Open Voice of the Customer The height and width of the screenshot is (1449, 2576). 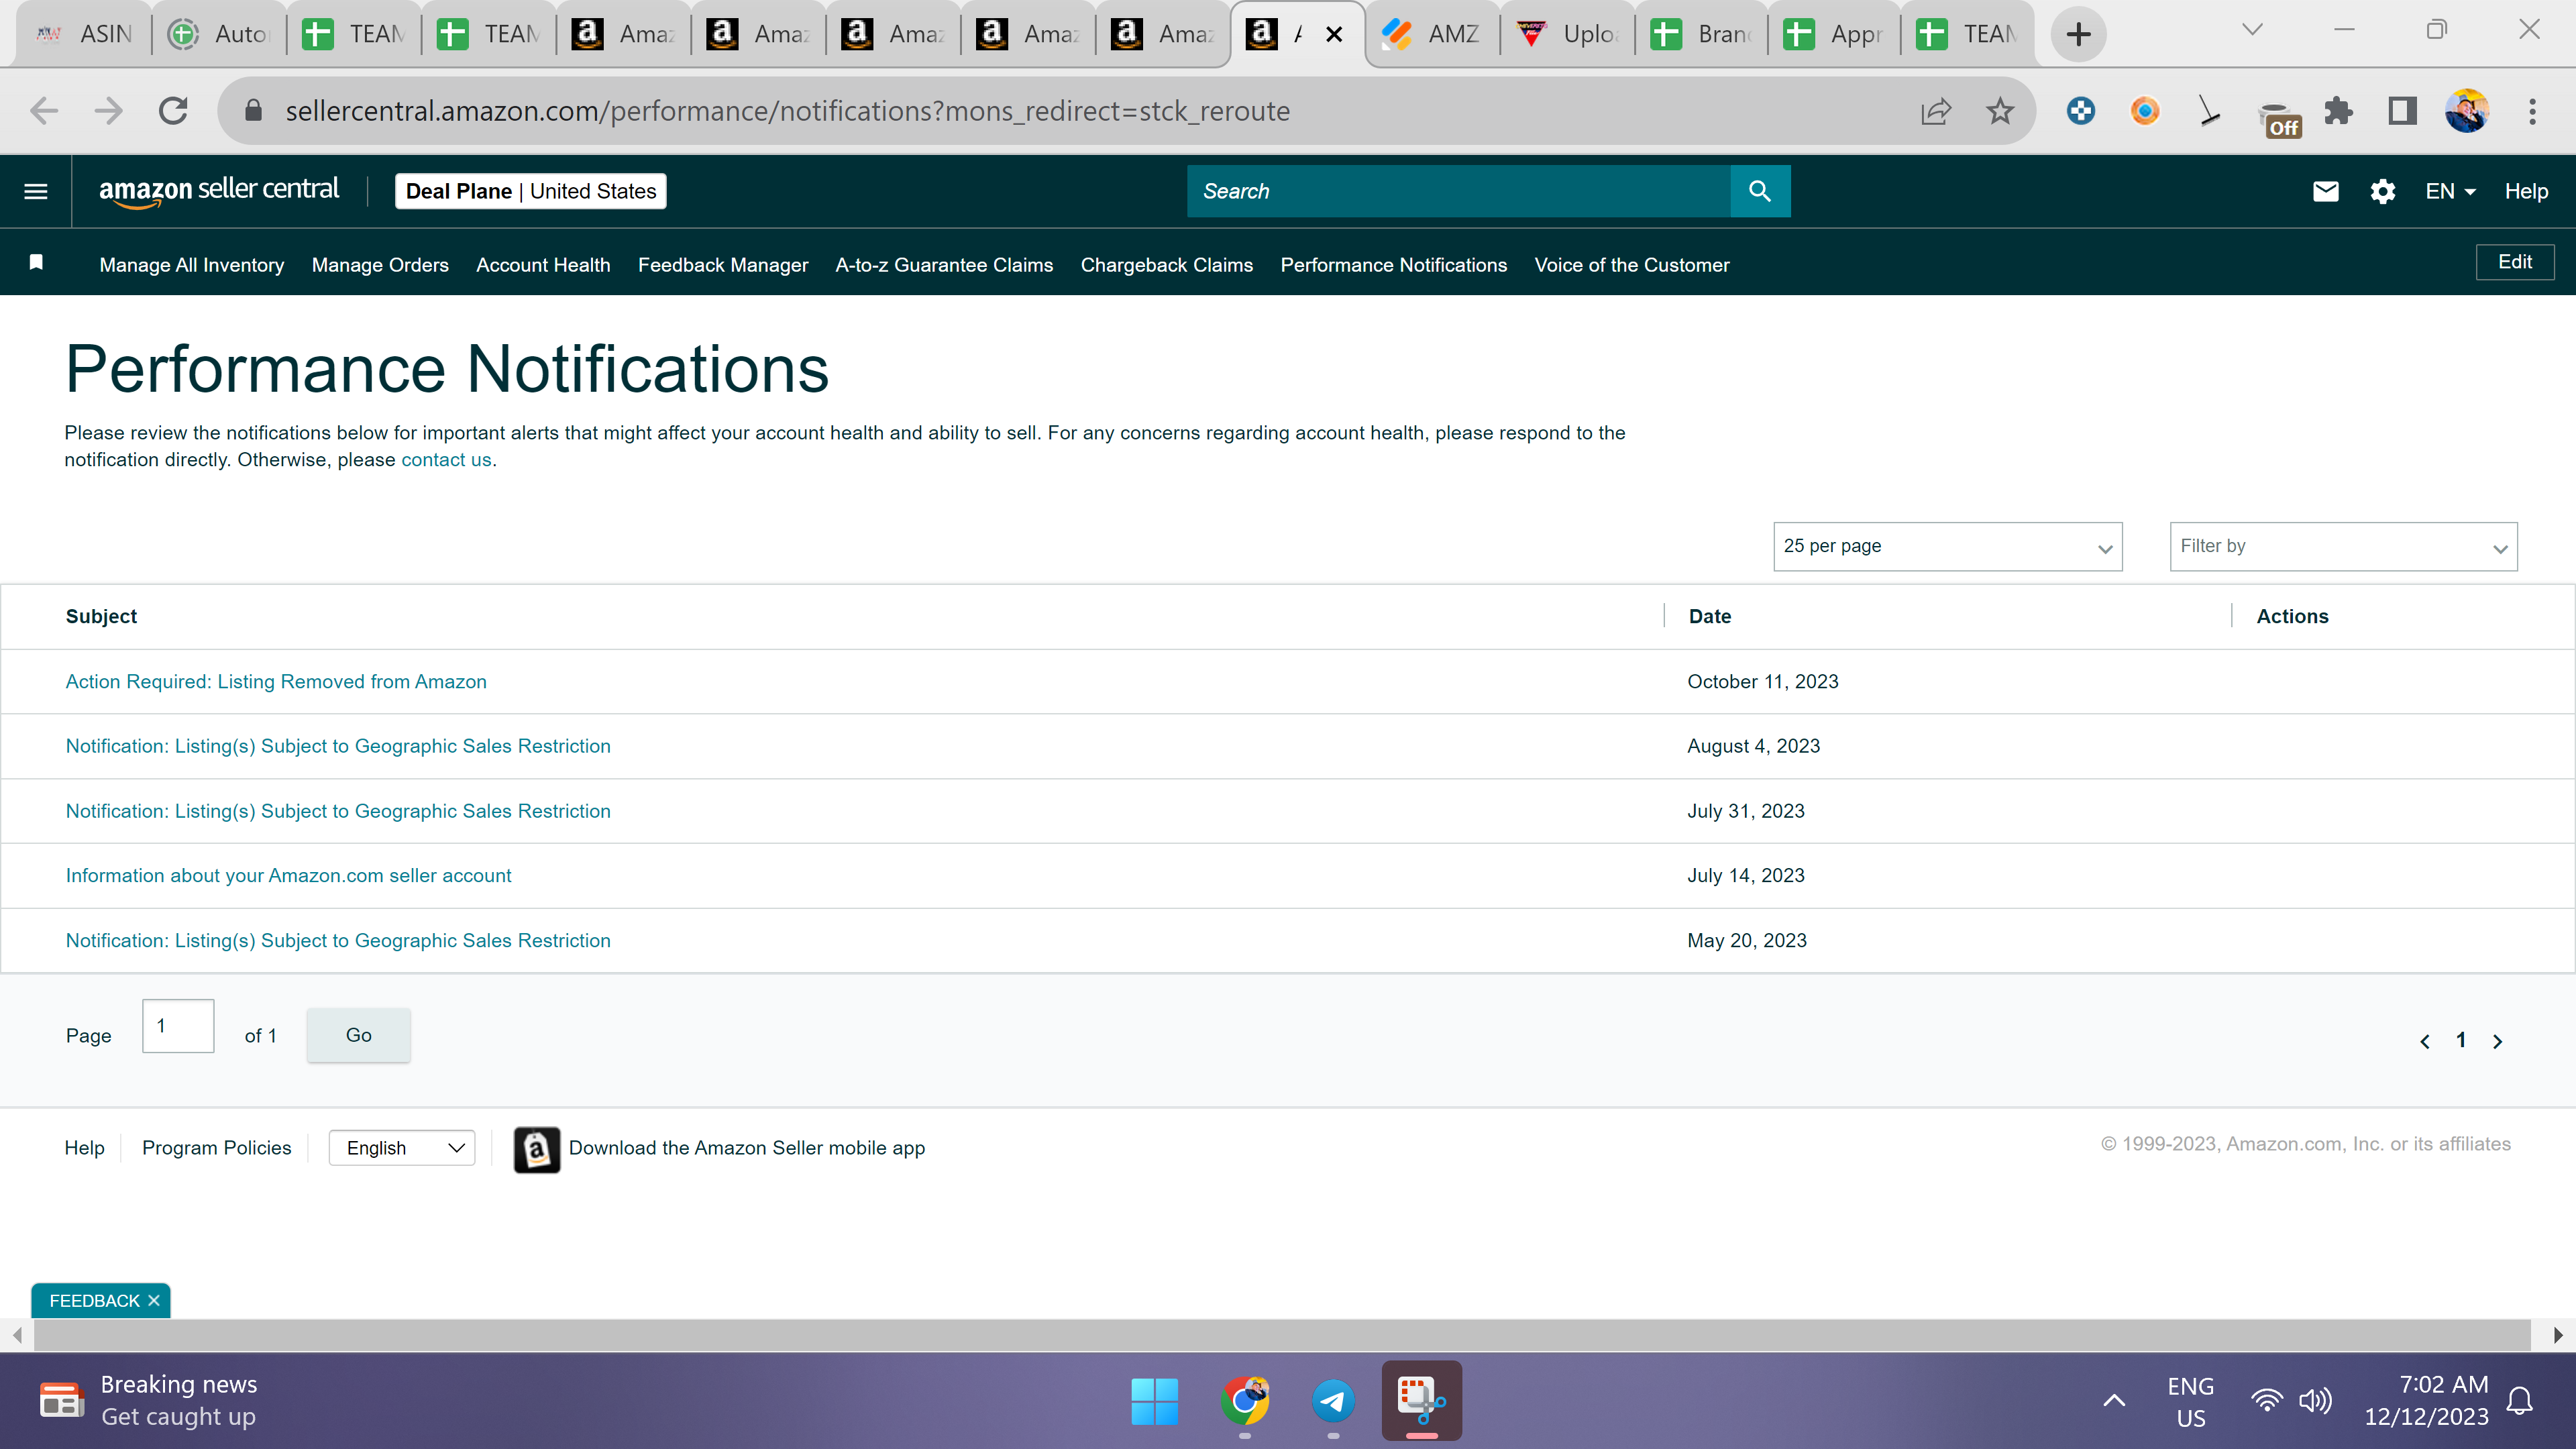[1632, 265]
